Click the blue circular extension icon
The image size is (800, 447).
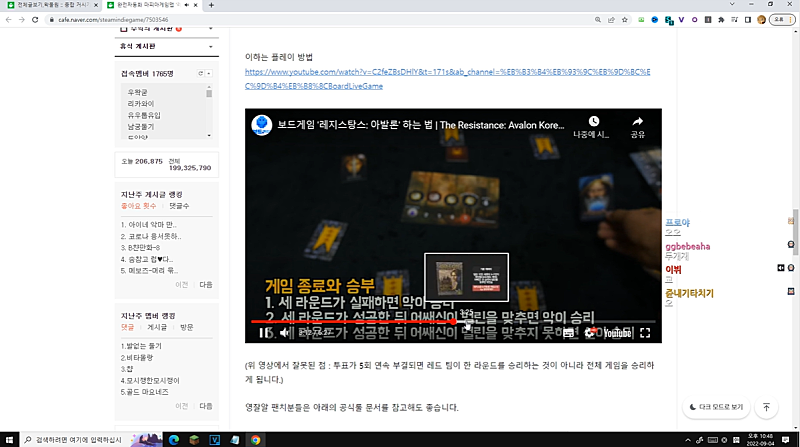pyautogui.click(x=655, y=19)
